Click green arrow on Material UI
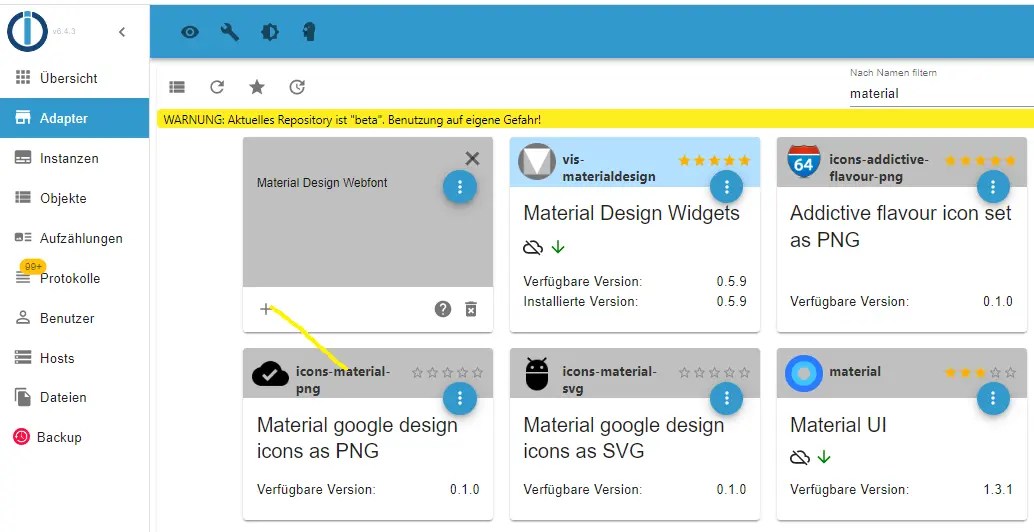The width and height of the screenshot is (1034, 532). coord(824,457)
